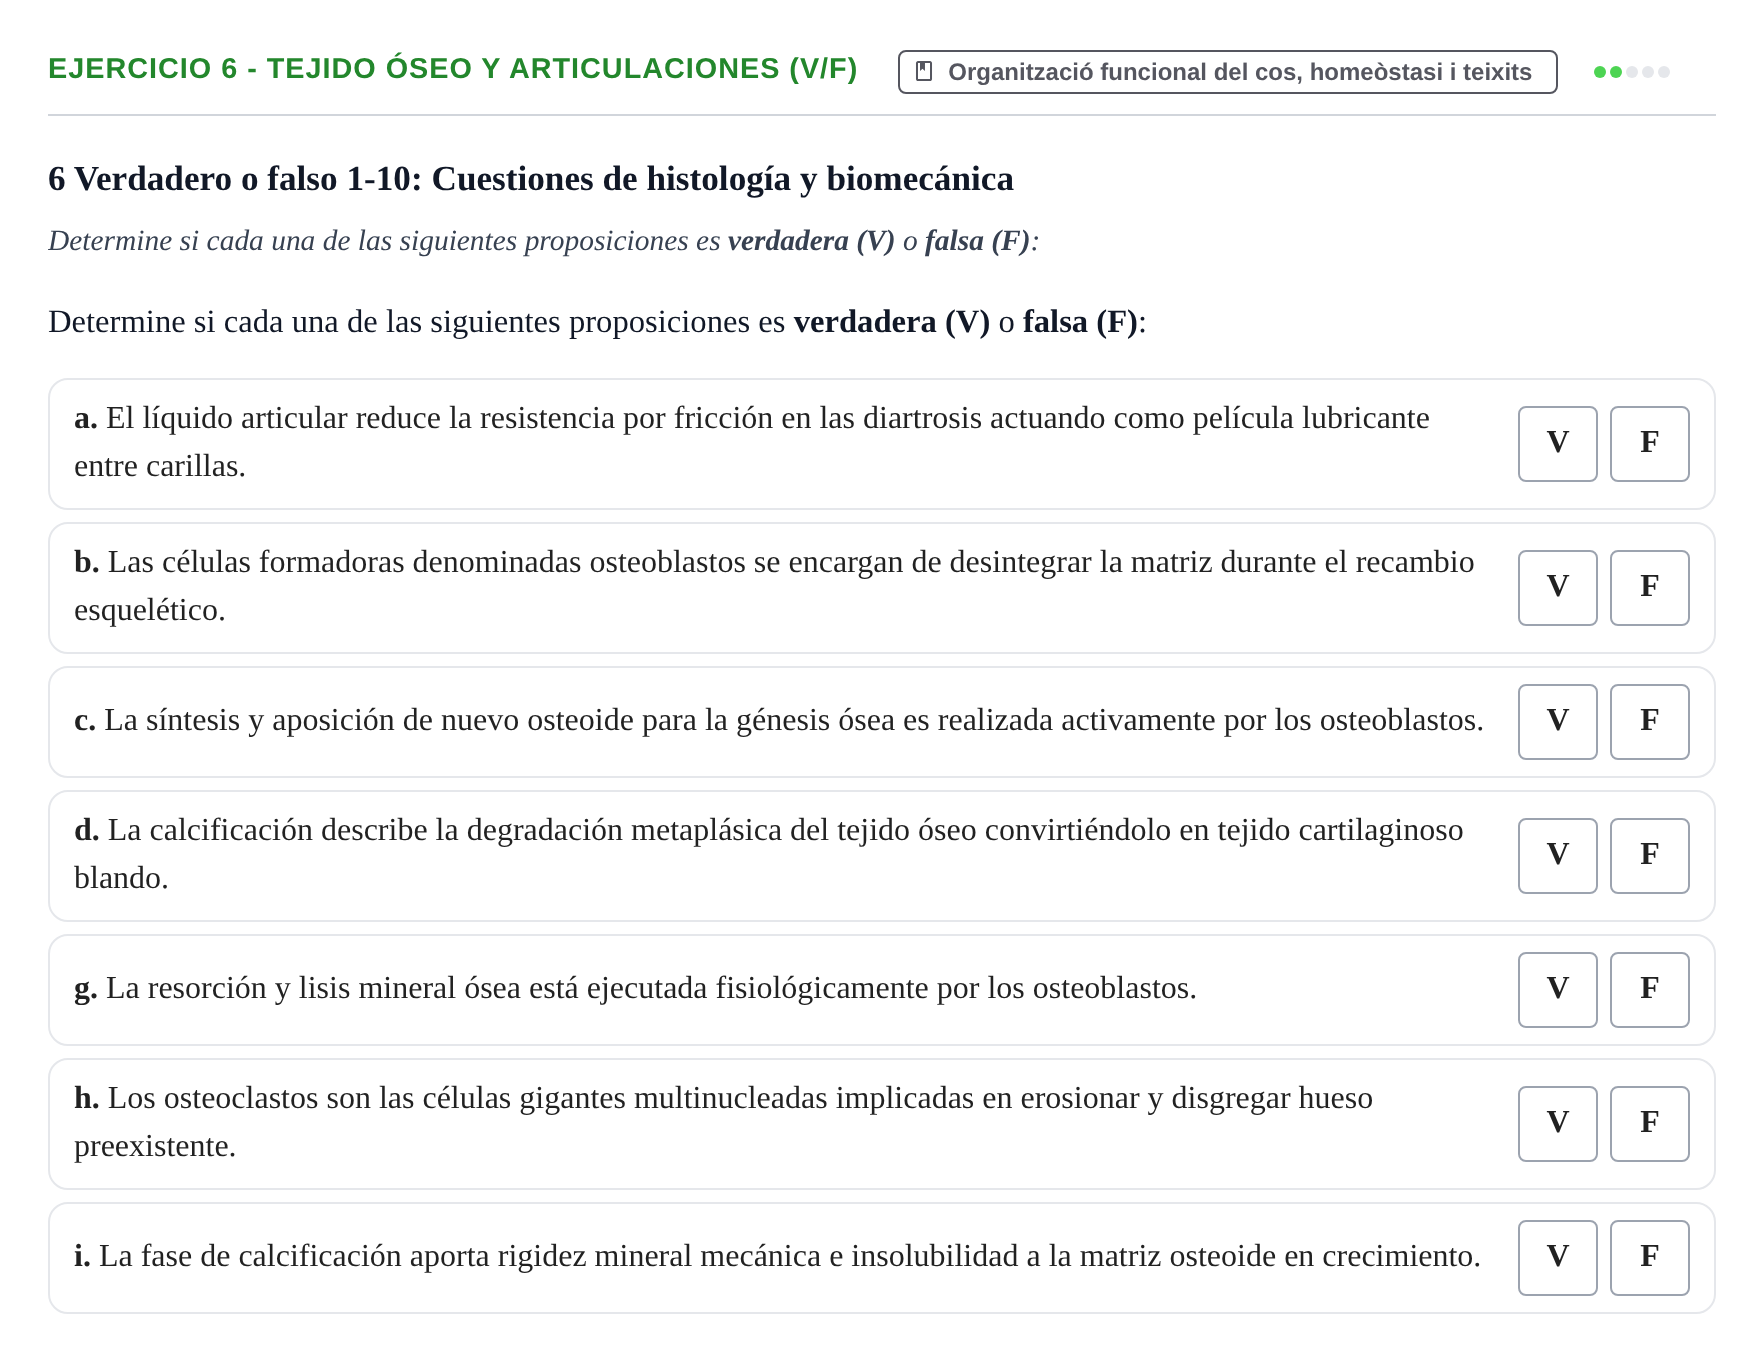The width and height of the screenshot is (1764, 1364).
Task: Click the book icon in the topic tag
Action: pos(924,72)
